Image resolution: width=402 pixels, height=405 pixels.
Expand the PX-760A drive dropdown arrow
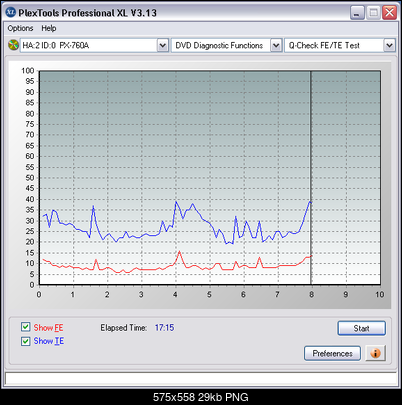[162, 45]
